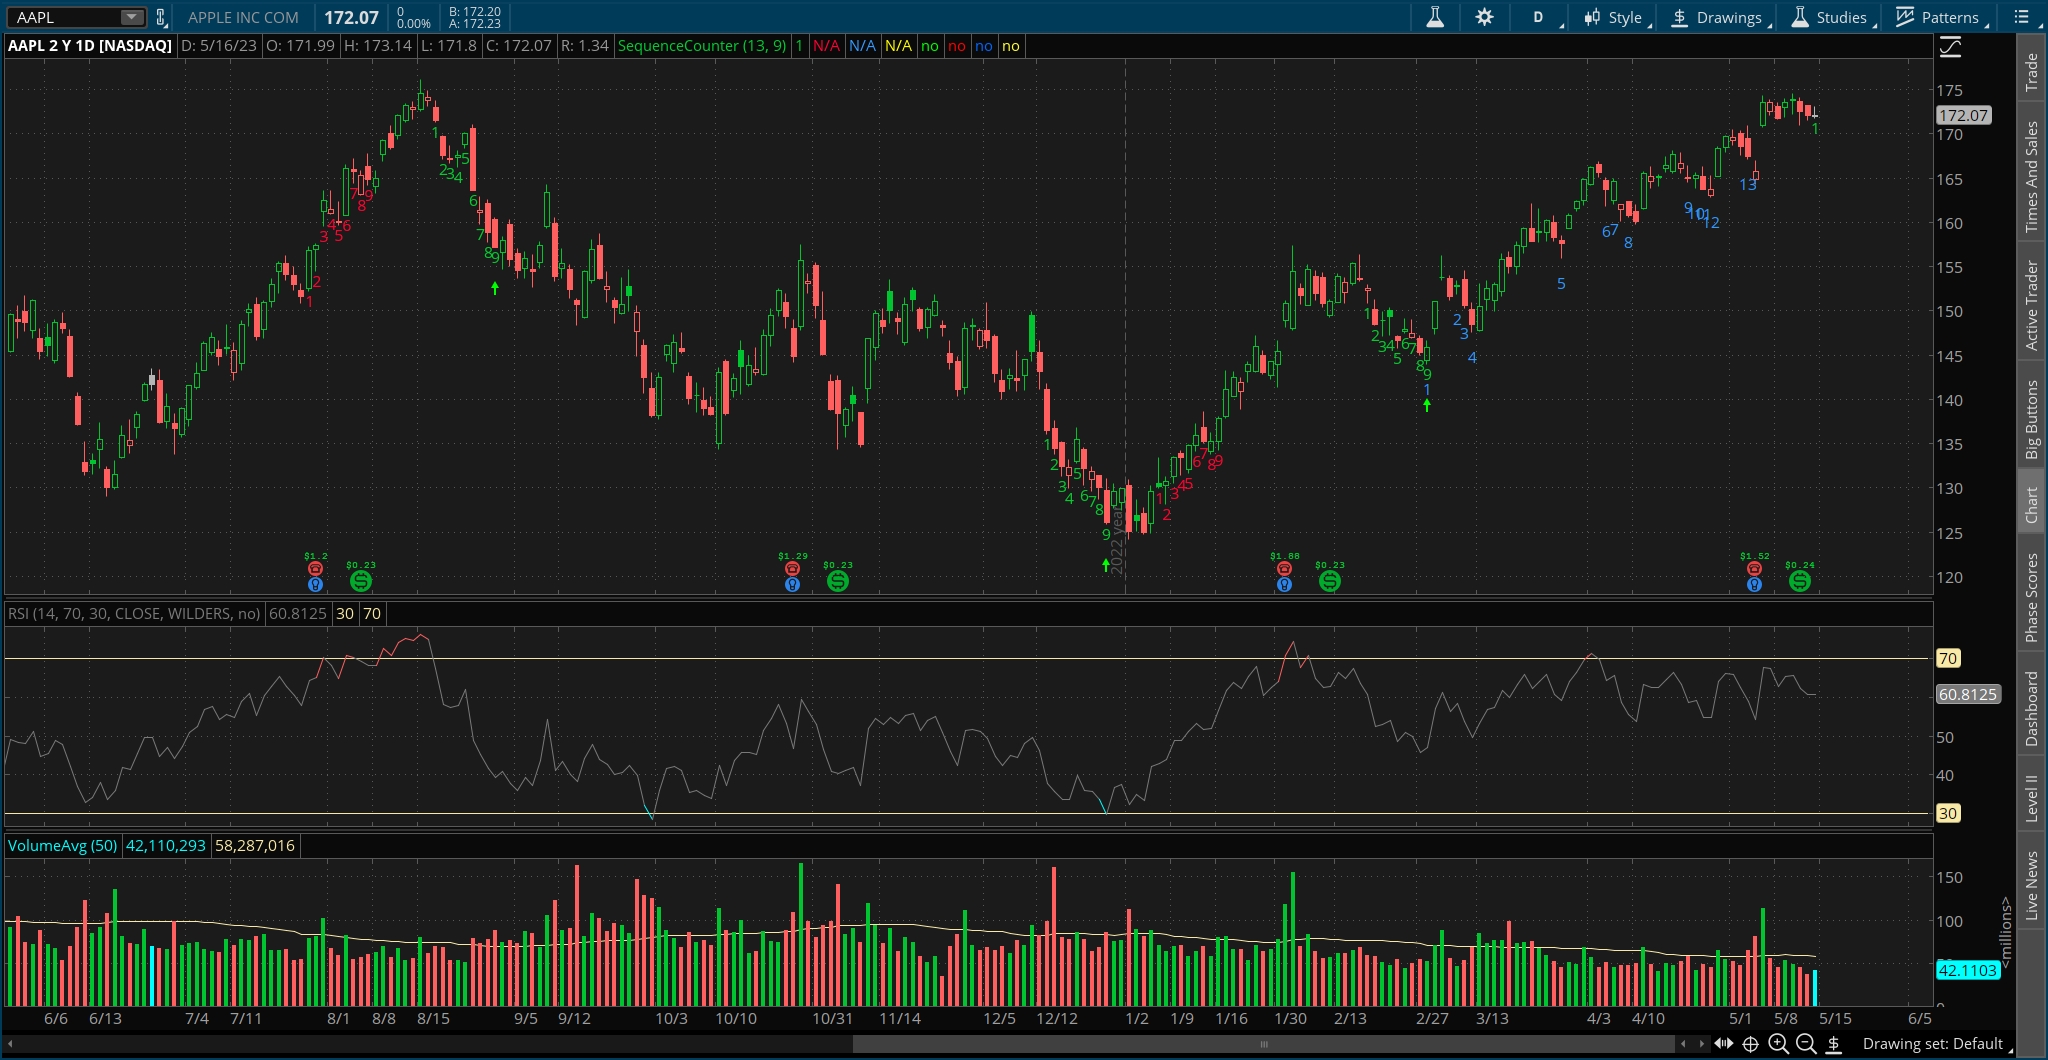Open the Edit Studies flask icon
The width and height of the screenshot is (2048, 1060).
pos(1435,17)
